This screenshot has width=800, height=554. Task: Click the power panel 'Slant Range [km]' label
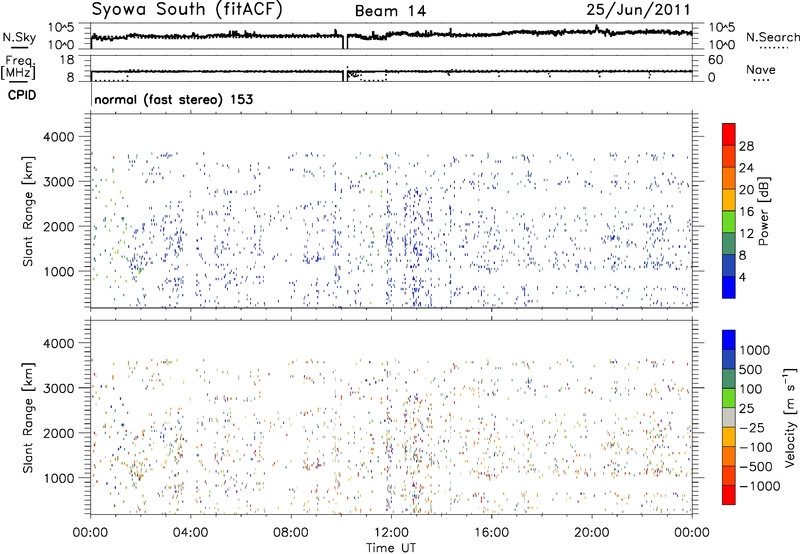coord(28,211)
